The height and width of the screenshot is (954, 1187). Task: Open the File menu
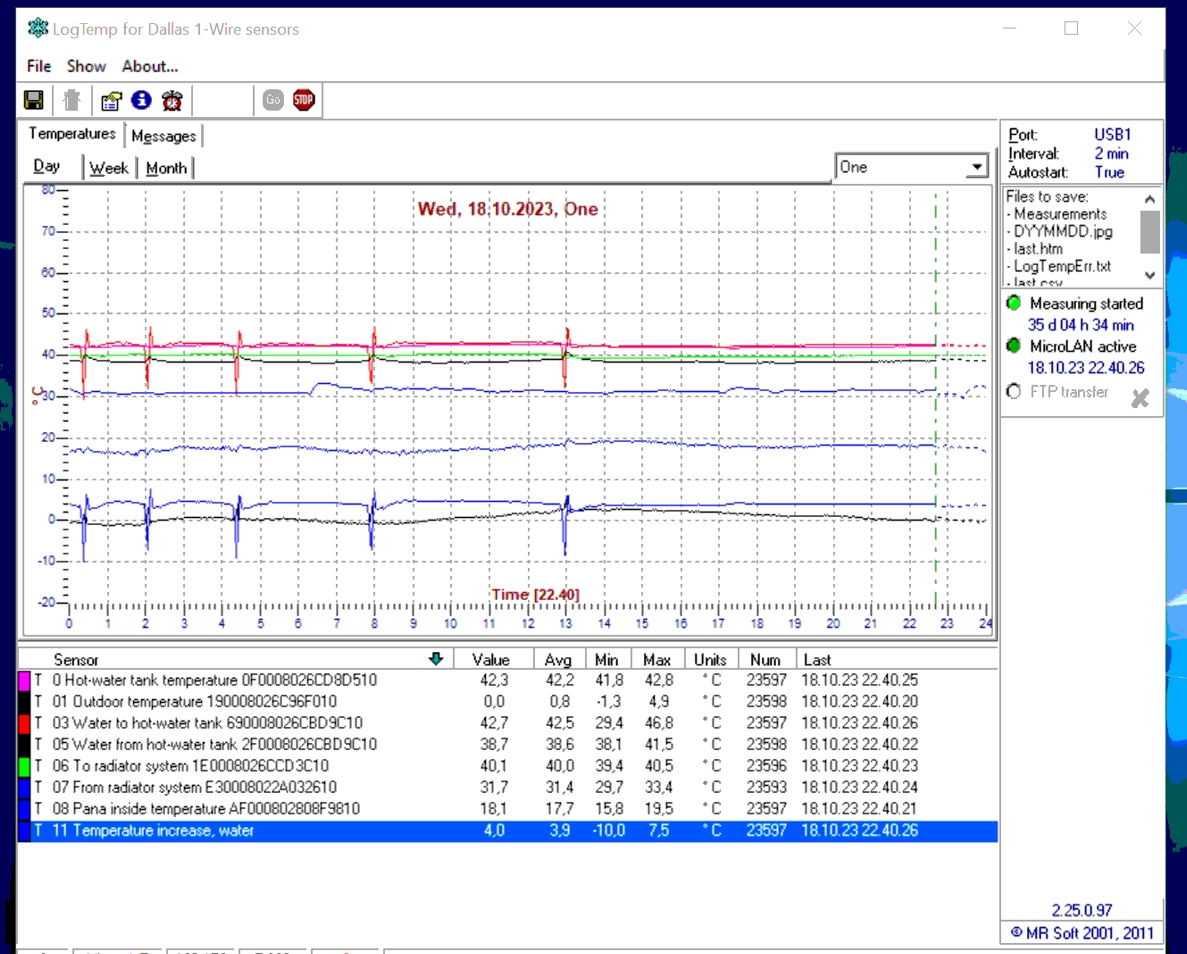pyautogui.click(x=39, y=66)
